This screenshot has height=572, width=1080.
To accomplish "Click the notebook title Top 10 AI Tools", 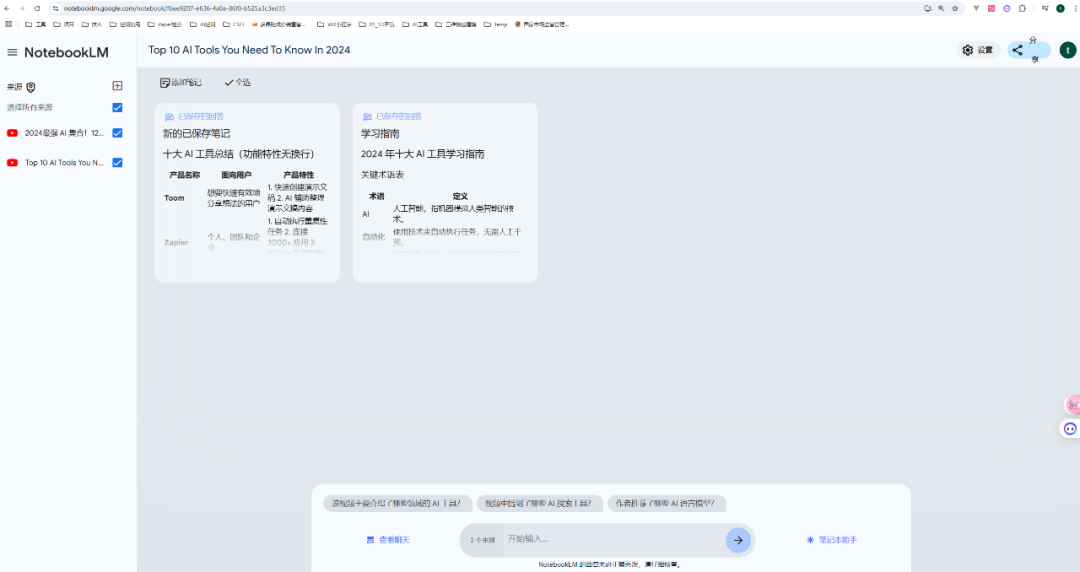I will (x=249, y=50).
